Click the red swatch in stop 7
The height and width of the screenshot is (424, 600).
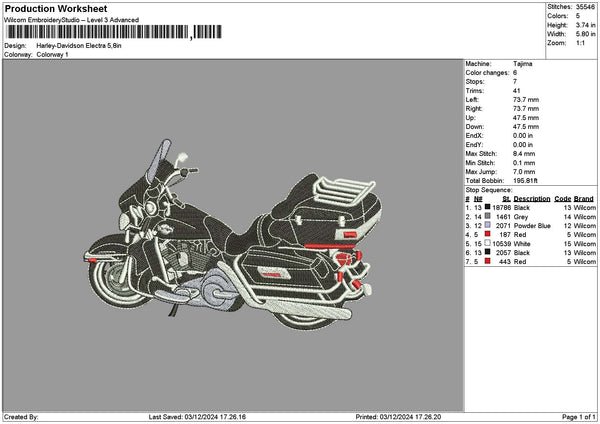(487, 261)
